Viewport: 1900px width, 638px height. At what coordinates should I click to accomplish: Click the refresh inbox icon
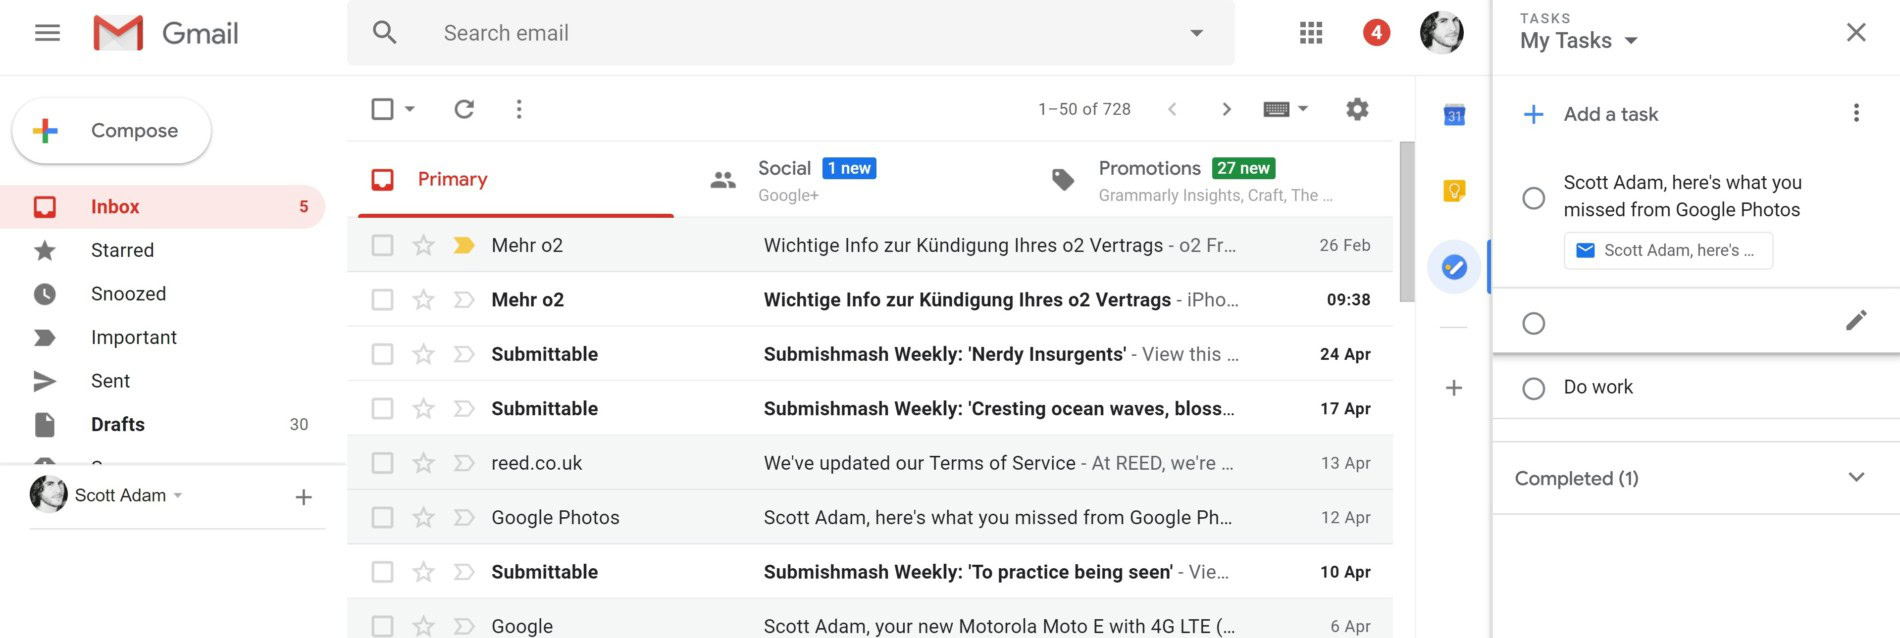coord(464,109)
